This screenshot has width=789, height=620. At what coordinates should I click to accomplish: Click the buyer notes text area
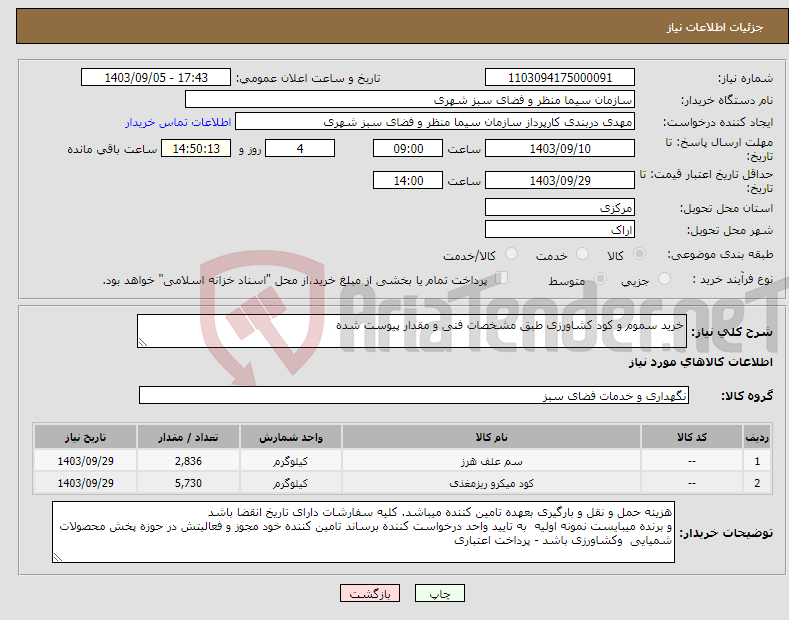pyautogui.click(x=363, y=532)
